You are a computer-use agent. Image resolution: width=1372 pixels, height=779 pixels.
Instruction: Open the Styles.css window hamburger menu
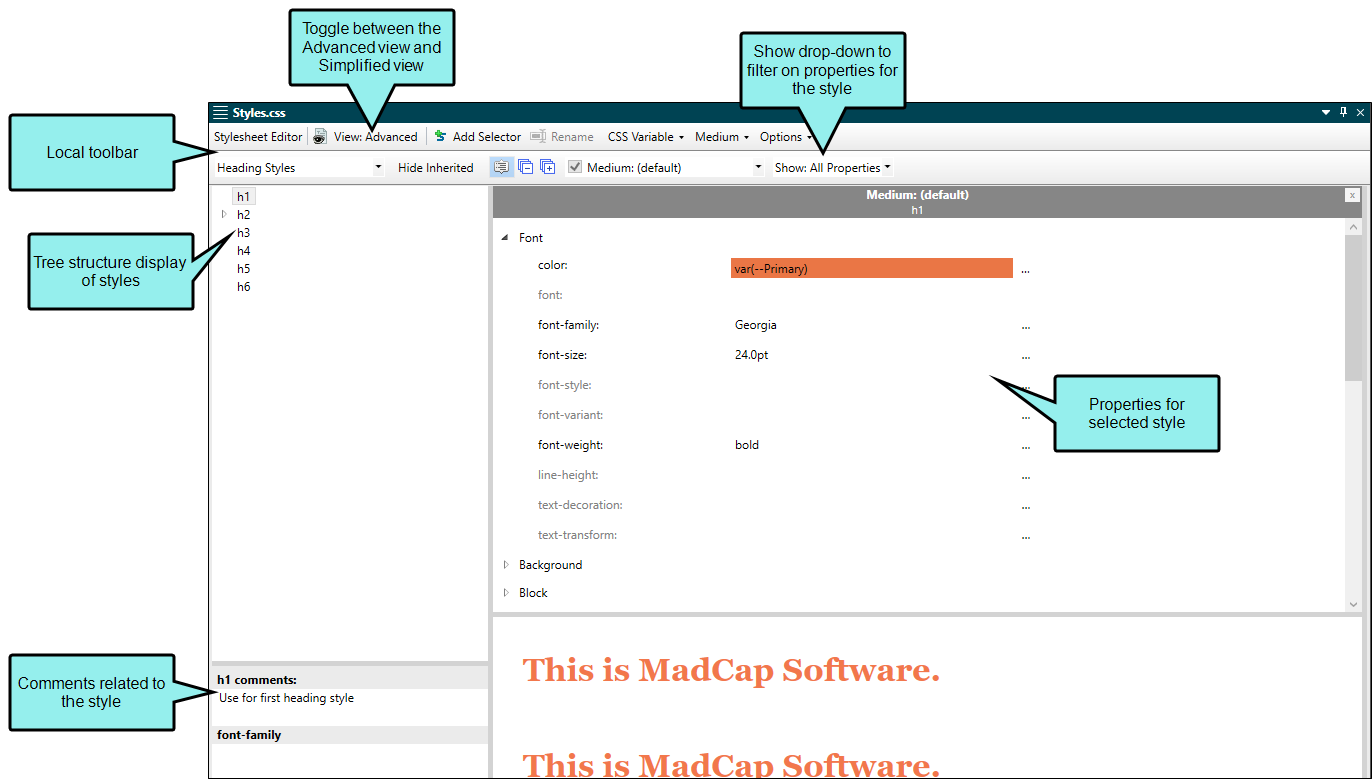coord(220,113)
